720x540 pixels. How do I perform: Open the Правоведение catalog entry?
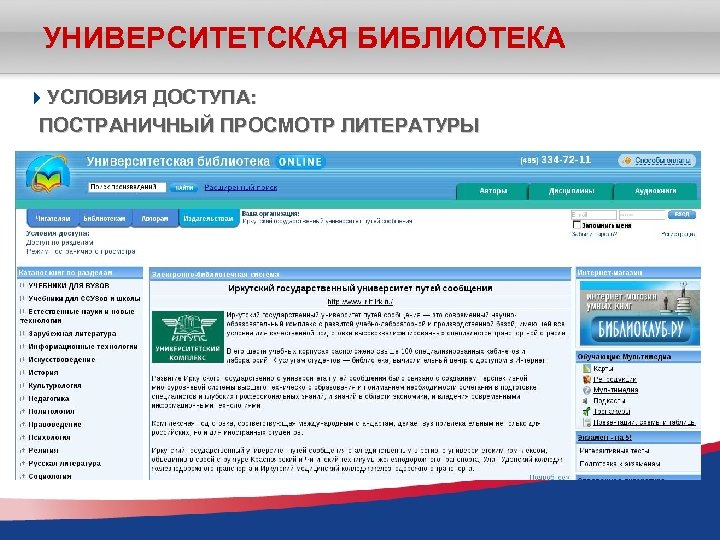coord(55,424)
